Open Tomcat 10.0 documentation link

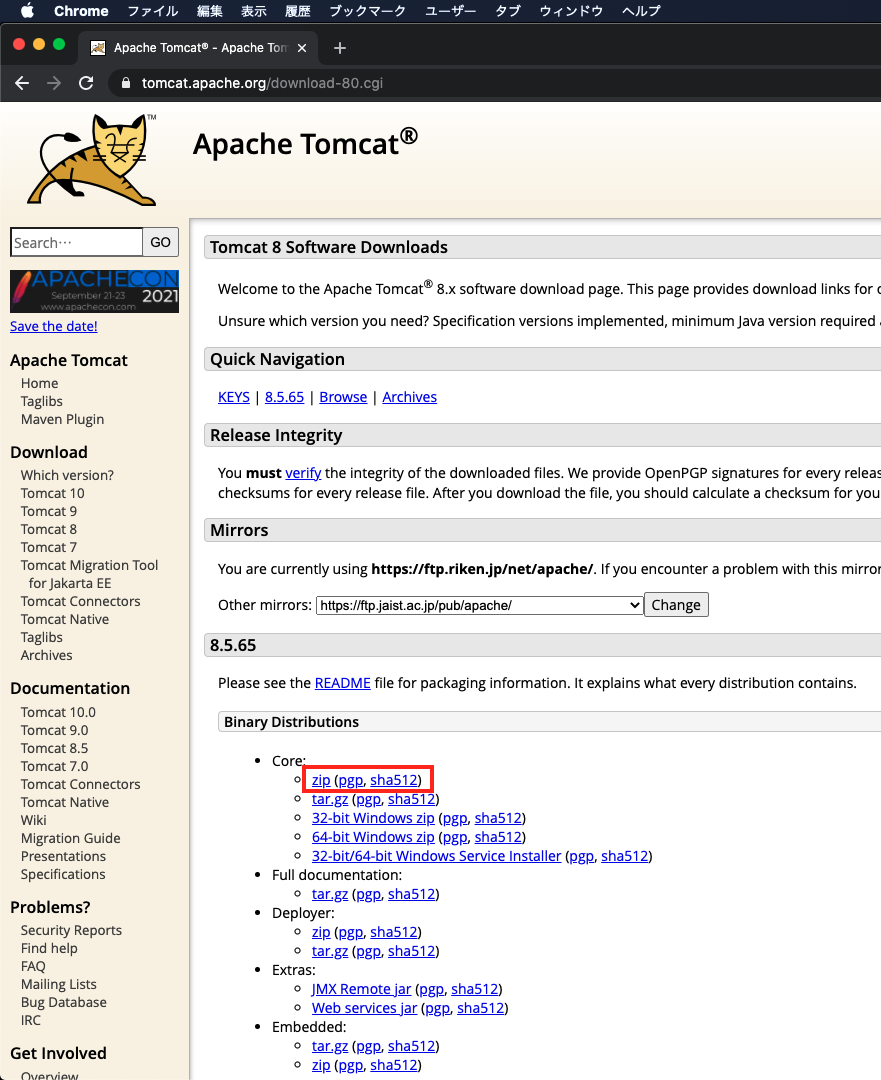pyautogui.click(x=58, y=712)
